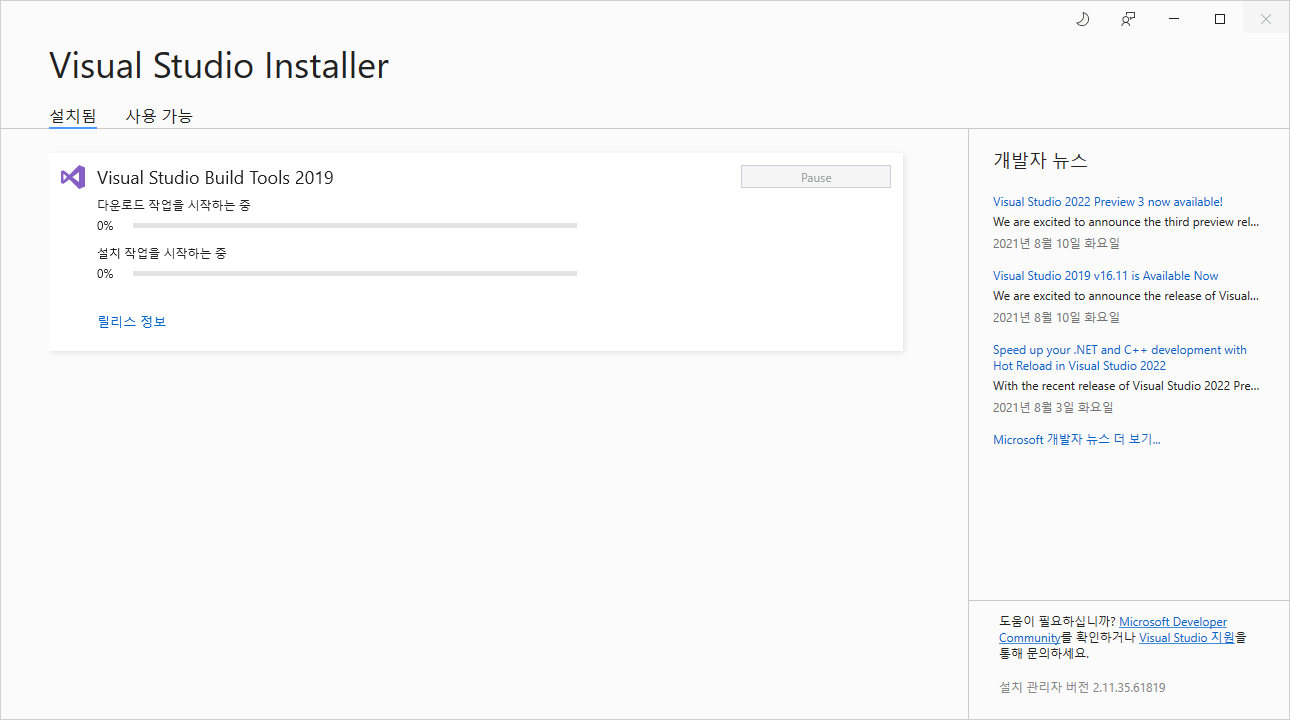Viewport: 1290px width, 720px height.
Task: Click the 다운로드 작업을 시작하는 중 status text
Action: (x=174, y=205)
